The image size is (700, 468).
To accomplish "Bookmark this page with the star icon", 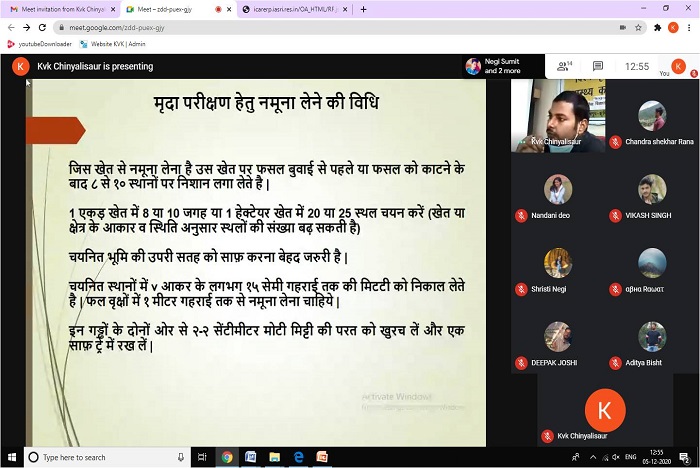I will coord(638,27).
